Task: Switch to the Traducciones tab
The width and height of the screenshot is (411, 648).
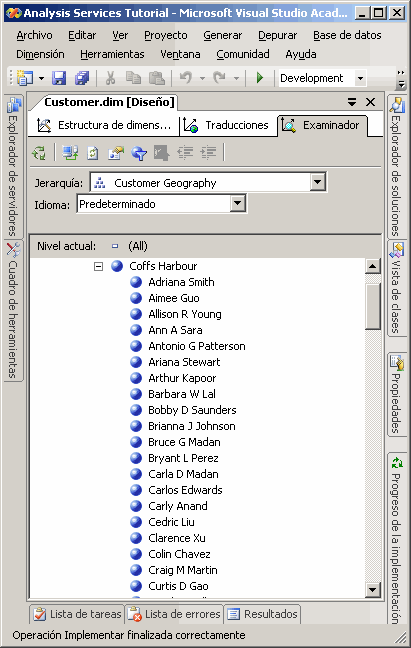Action: (228, 125)
